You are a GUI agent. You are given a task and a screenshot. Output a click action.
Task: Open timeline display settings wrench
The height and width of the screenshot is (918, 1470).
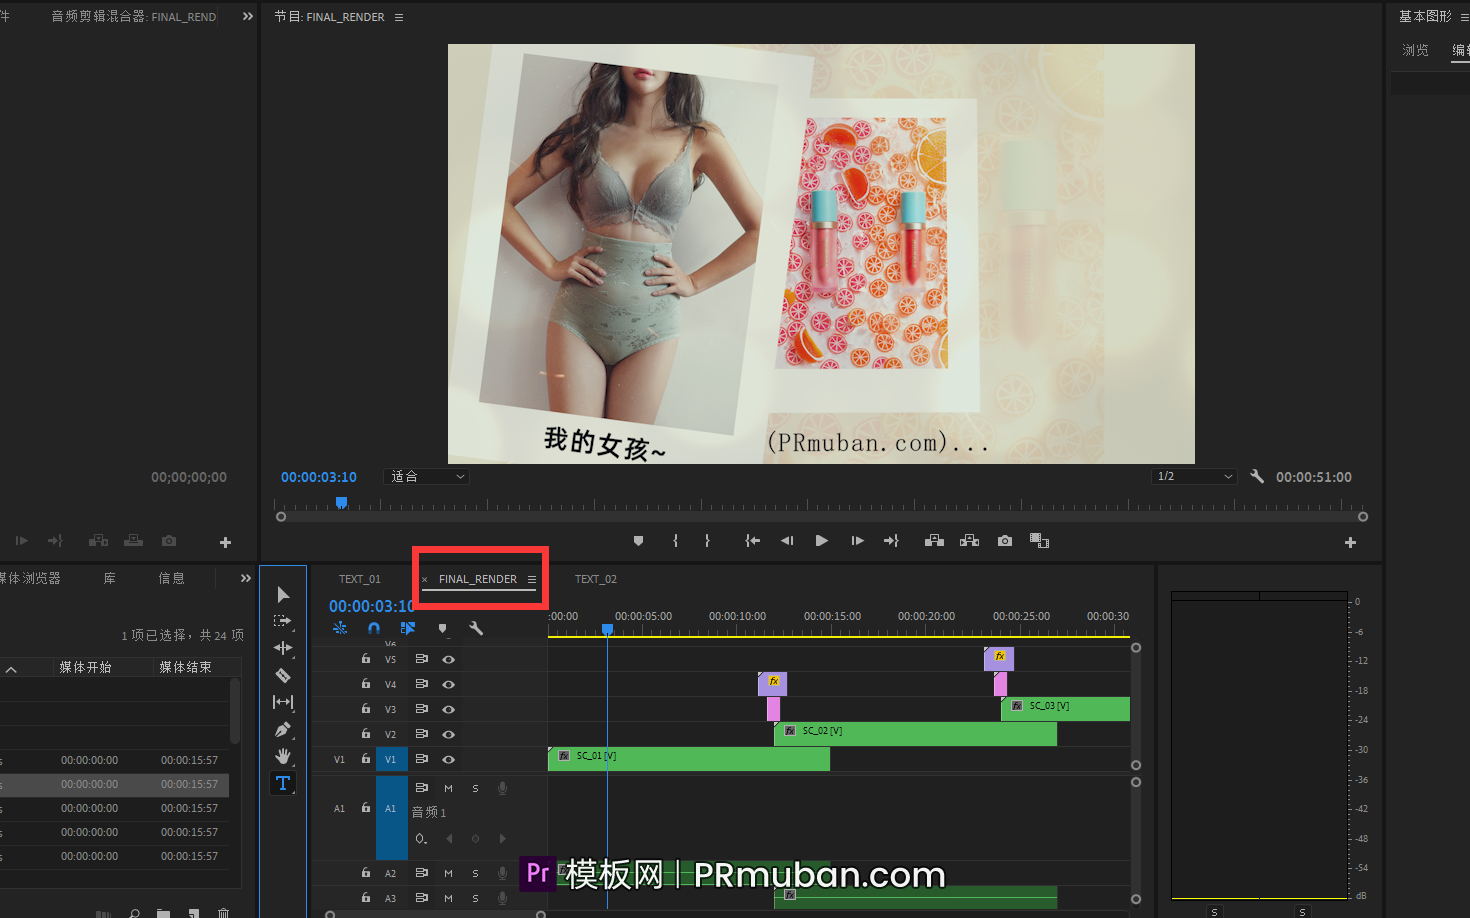point(476,628)
